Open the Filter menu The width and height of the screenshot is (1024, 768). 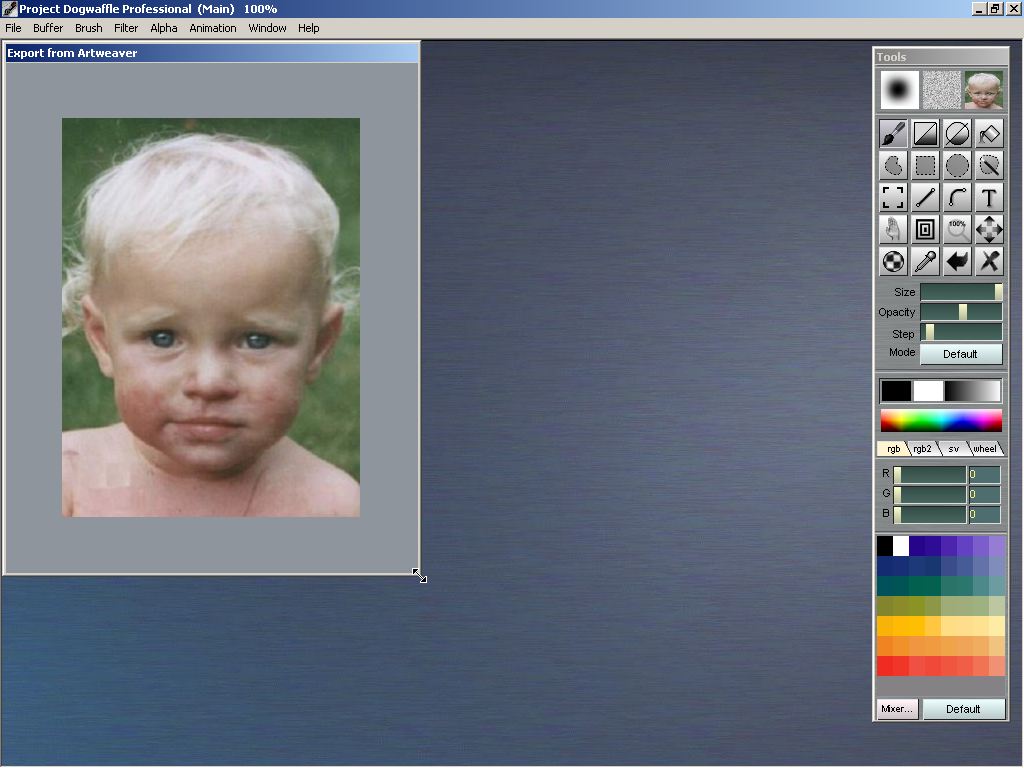pyautogui.click(x=126, y=28)
